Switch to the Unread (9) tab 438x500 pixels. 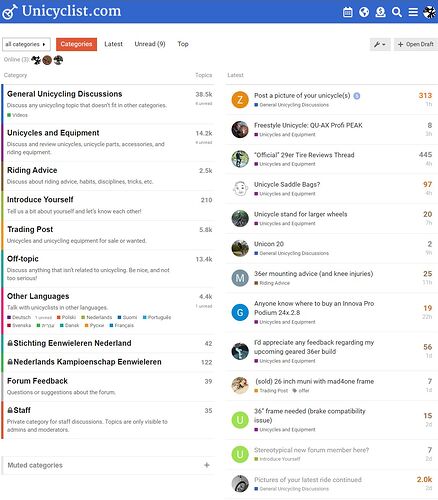[150, 44]
